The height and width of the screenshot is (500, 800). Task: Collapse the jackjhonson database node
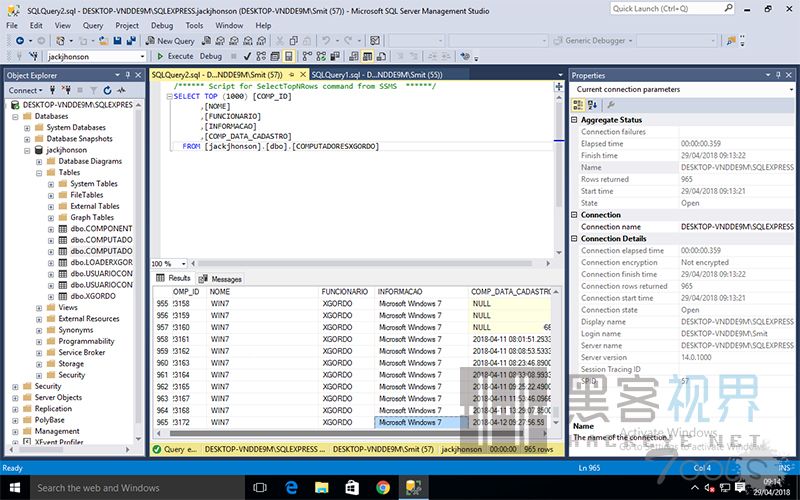(x=27, y=151)
